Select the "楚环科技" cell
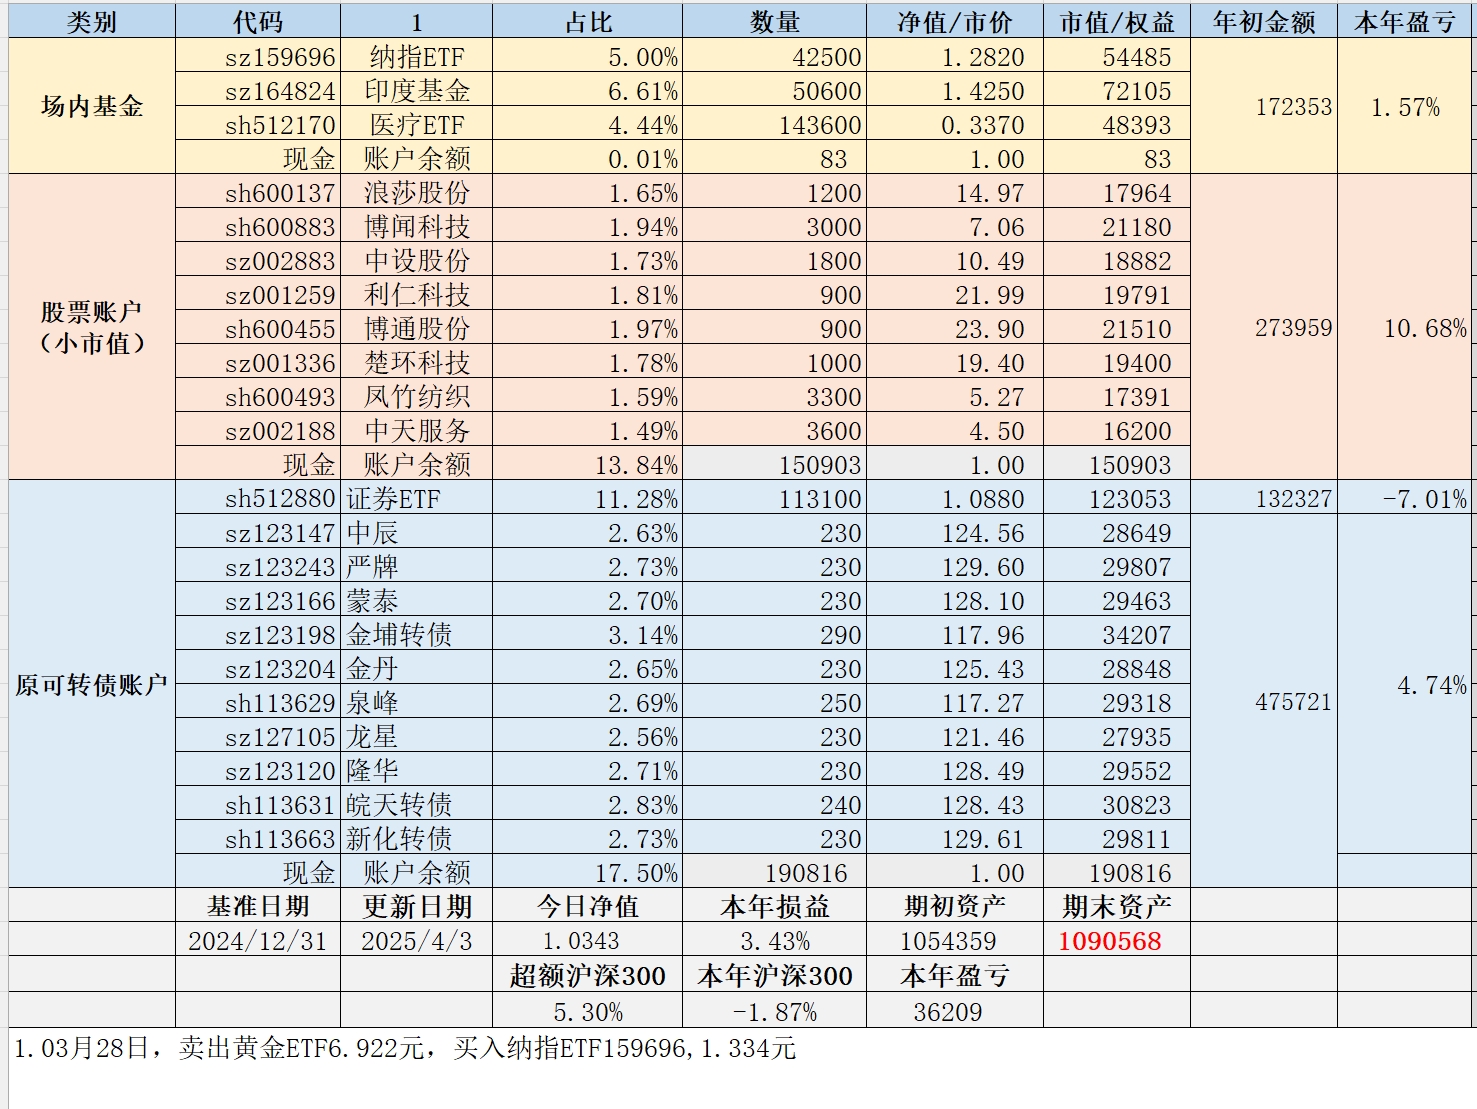Screen dimensions: 1477x1109 (x=417, y=363)
